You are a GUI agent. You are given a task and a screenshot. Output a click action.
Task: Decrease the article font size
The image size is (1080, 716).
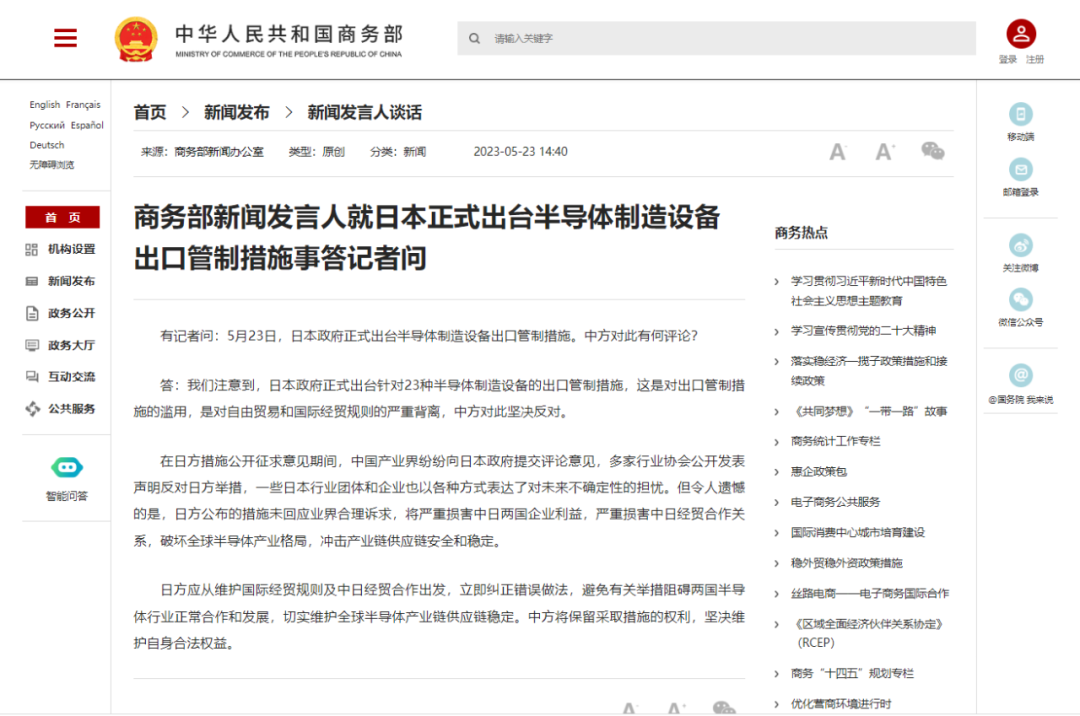click(838, 151)
